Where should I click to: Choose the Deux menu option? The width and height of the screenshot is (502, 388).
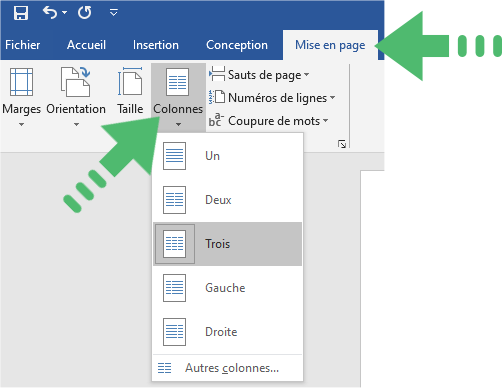click(228, 200)
